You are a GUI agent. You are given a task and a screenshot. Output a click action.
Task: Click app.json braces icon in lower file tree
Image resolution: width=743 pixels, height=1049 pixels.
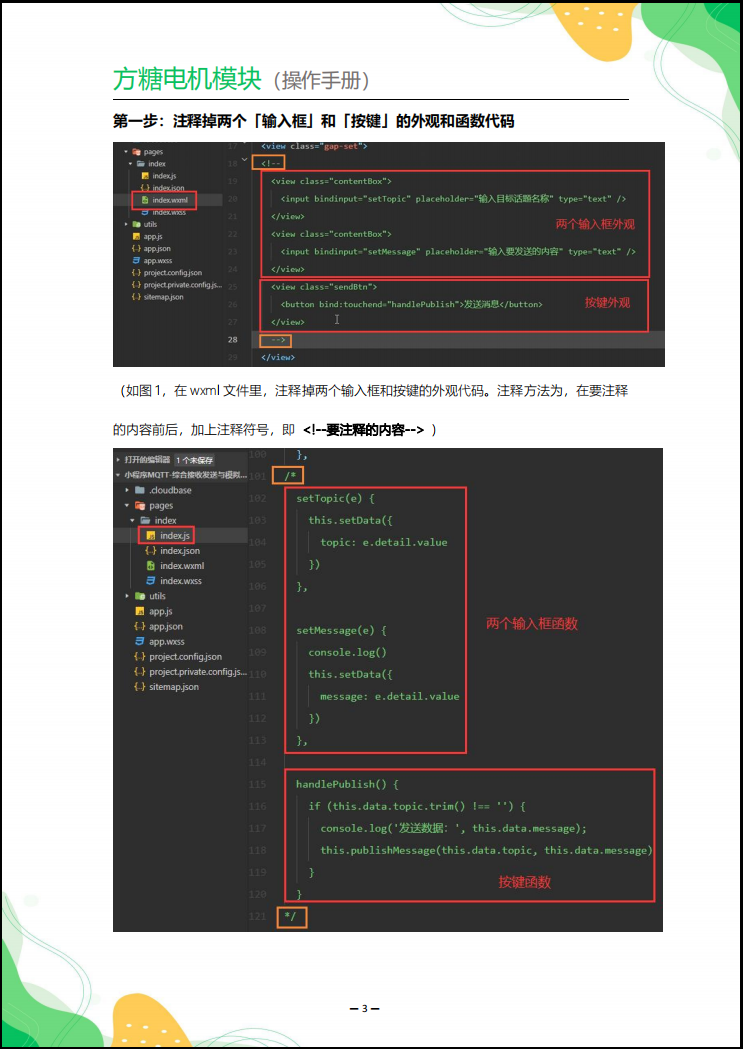[140, 626]
